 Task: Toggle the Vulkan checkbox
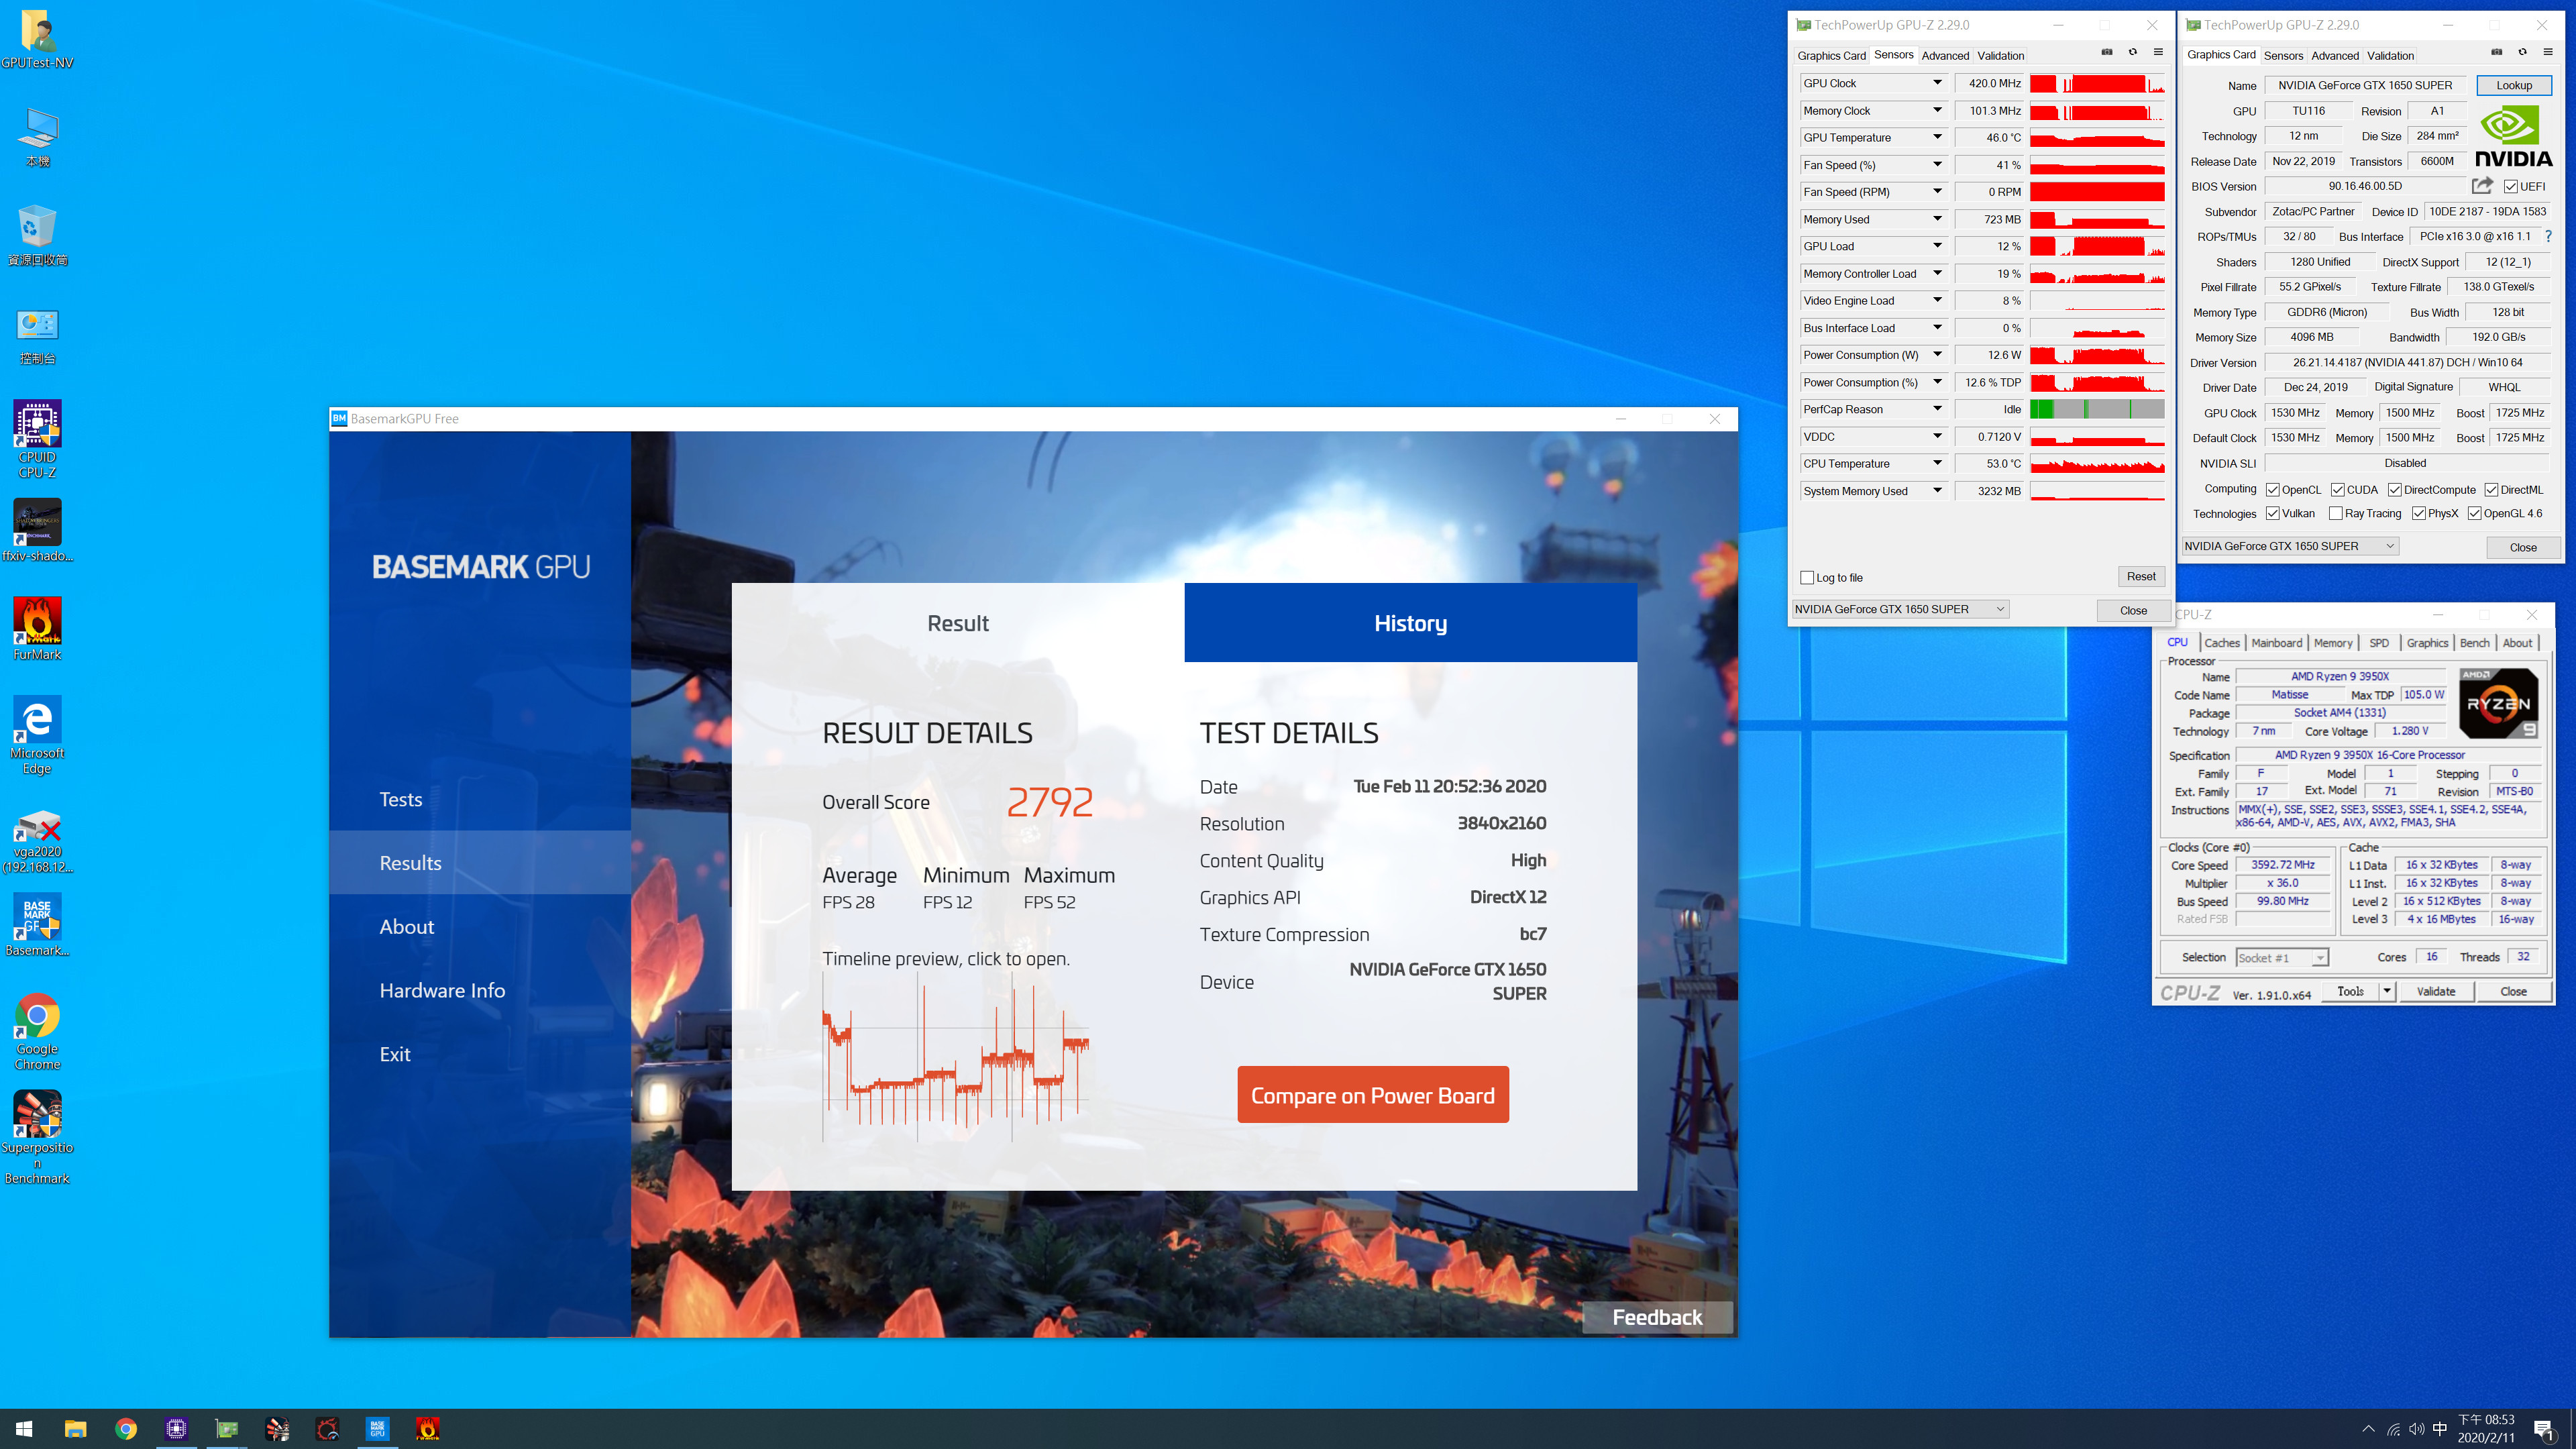coord(2272,514)
